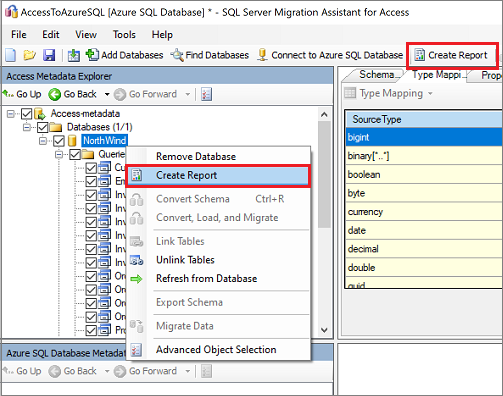503x396 pixels.
Task: Select the boolean source type row
Action: pyautogui.click(x=424, y=175)
